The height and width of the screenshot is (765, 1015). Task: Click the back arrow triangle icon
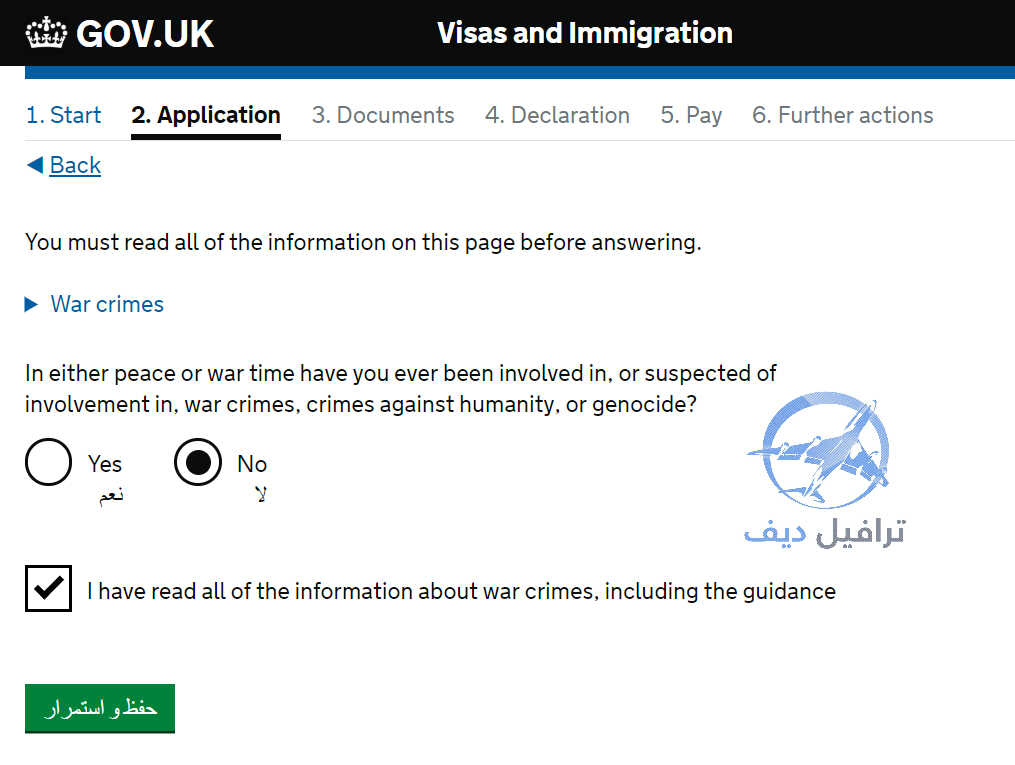(35, 164)
